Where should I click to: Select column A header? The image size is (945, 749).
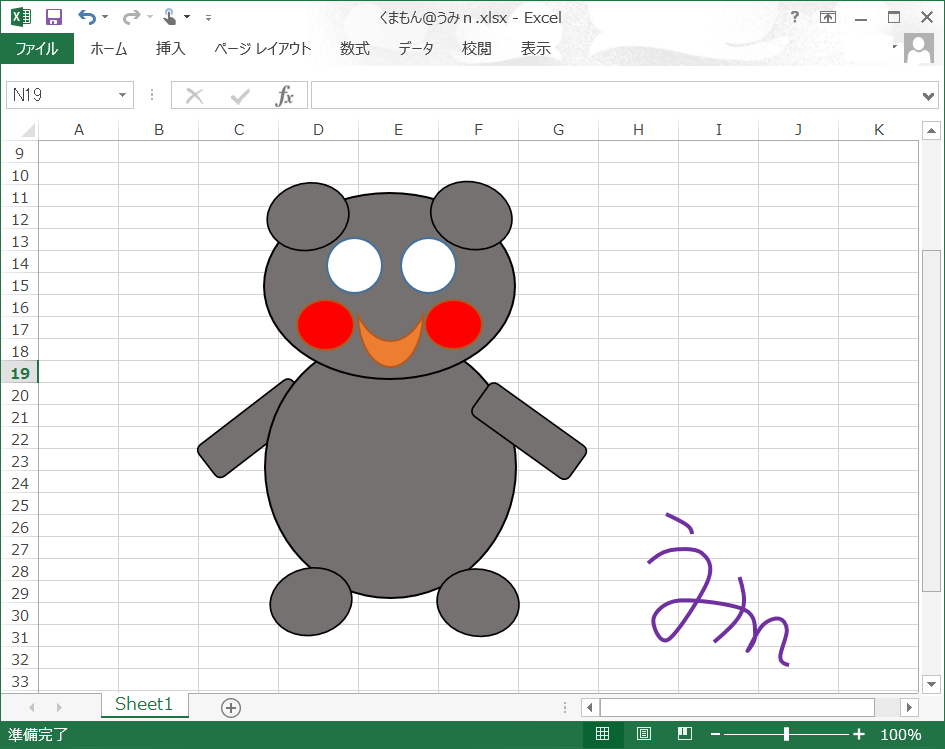tap(79, 130)
